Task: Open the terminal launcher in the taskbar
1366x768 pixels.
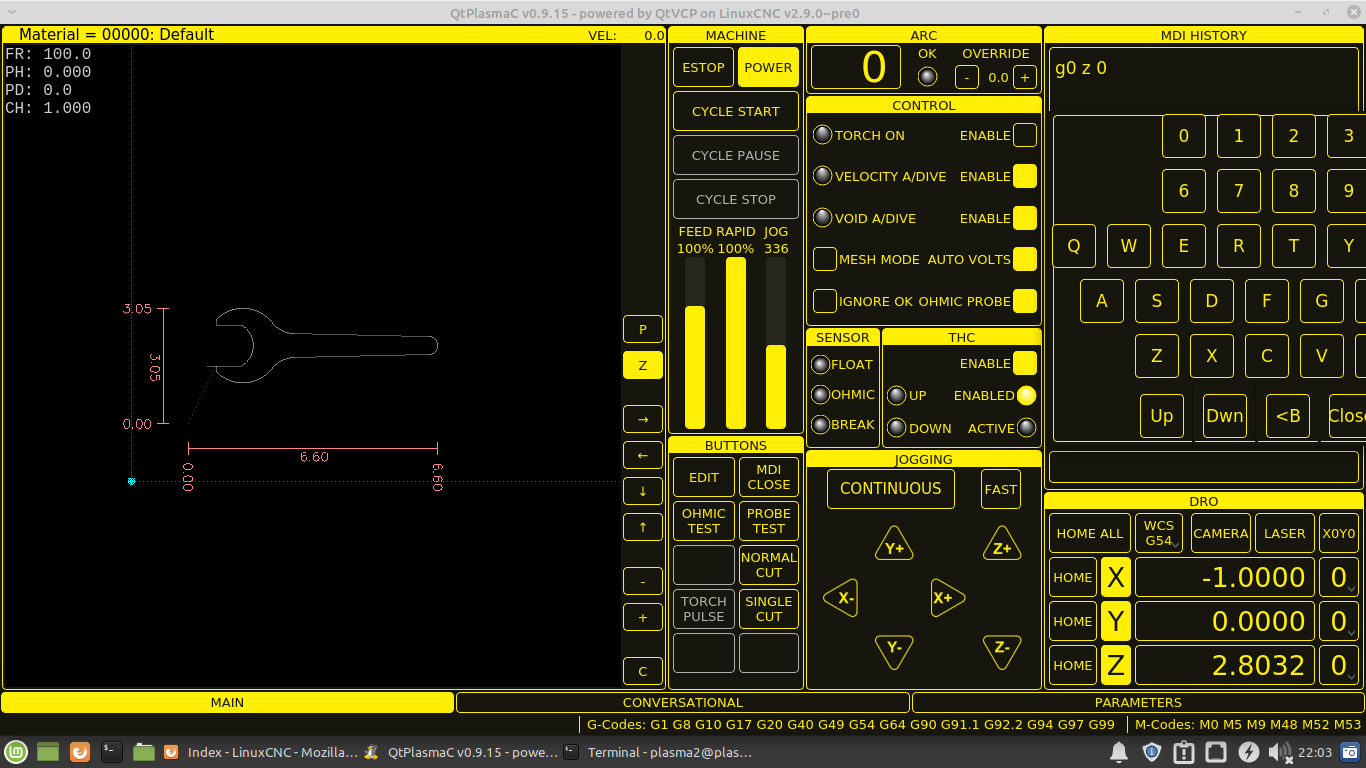Action: [x=112, y=752]
